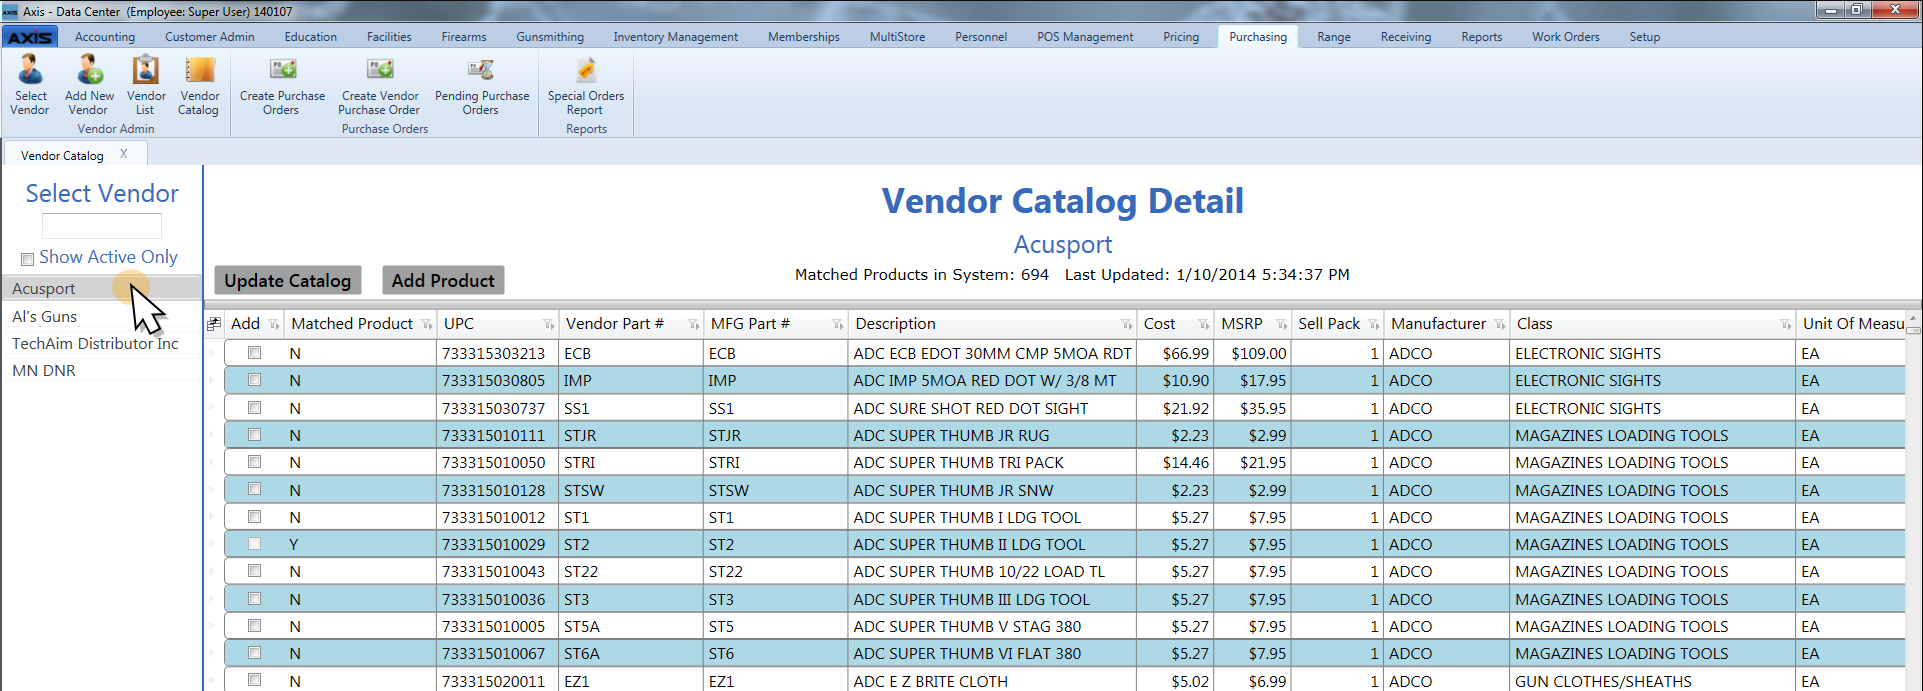
Task: Click the Add New Vendor icon
Action: click(x=89, y=84)
